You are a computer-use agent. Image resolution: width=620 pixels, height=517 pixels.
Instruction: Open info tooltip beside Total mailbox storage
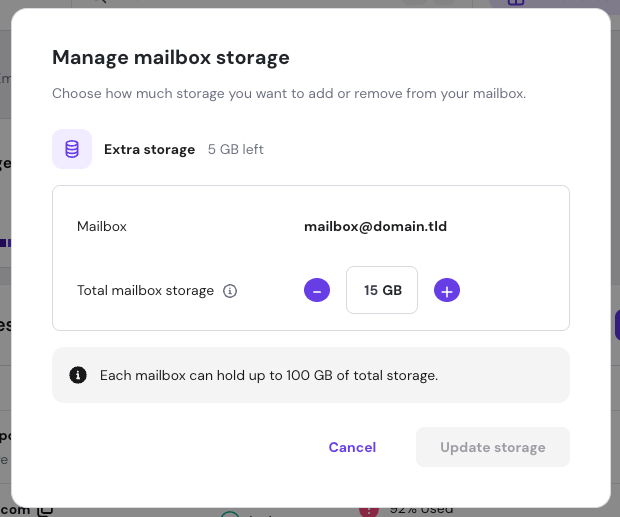(x=230, y=291)
